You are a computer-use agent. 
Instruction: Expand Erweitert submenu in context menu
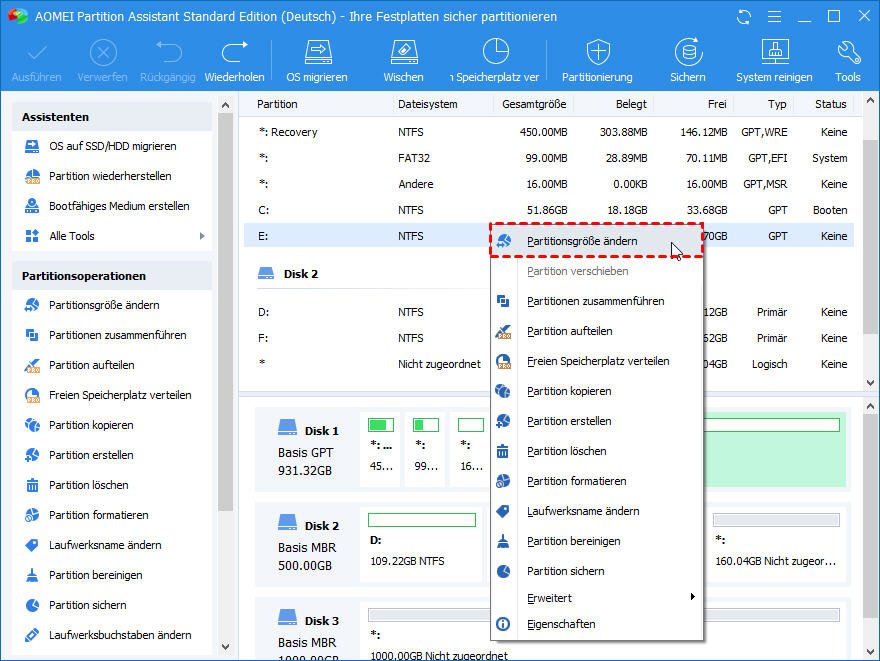(691, 598)
